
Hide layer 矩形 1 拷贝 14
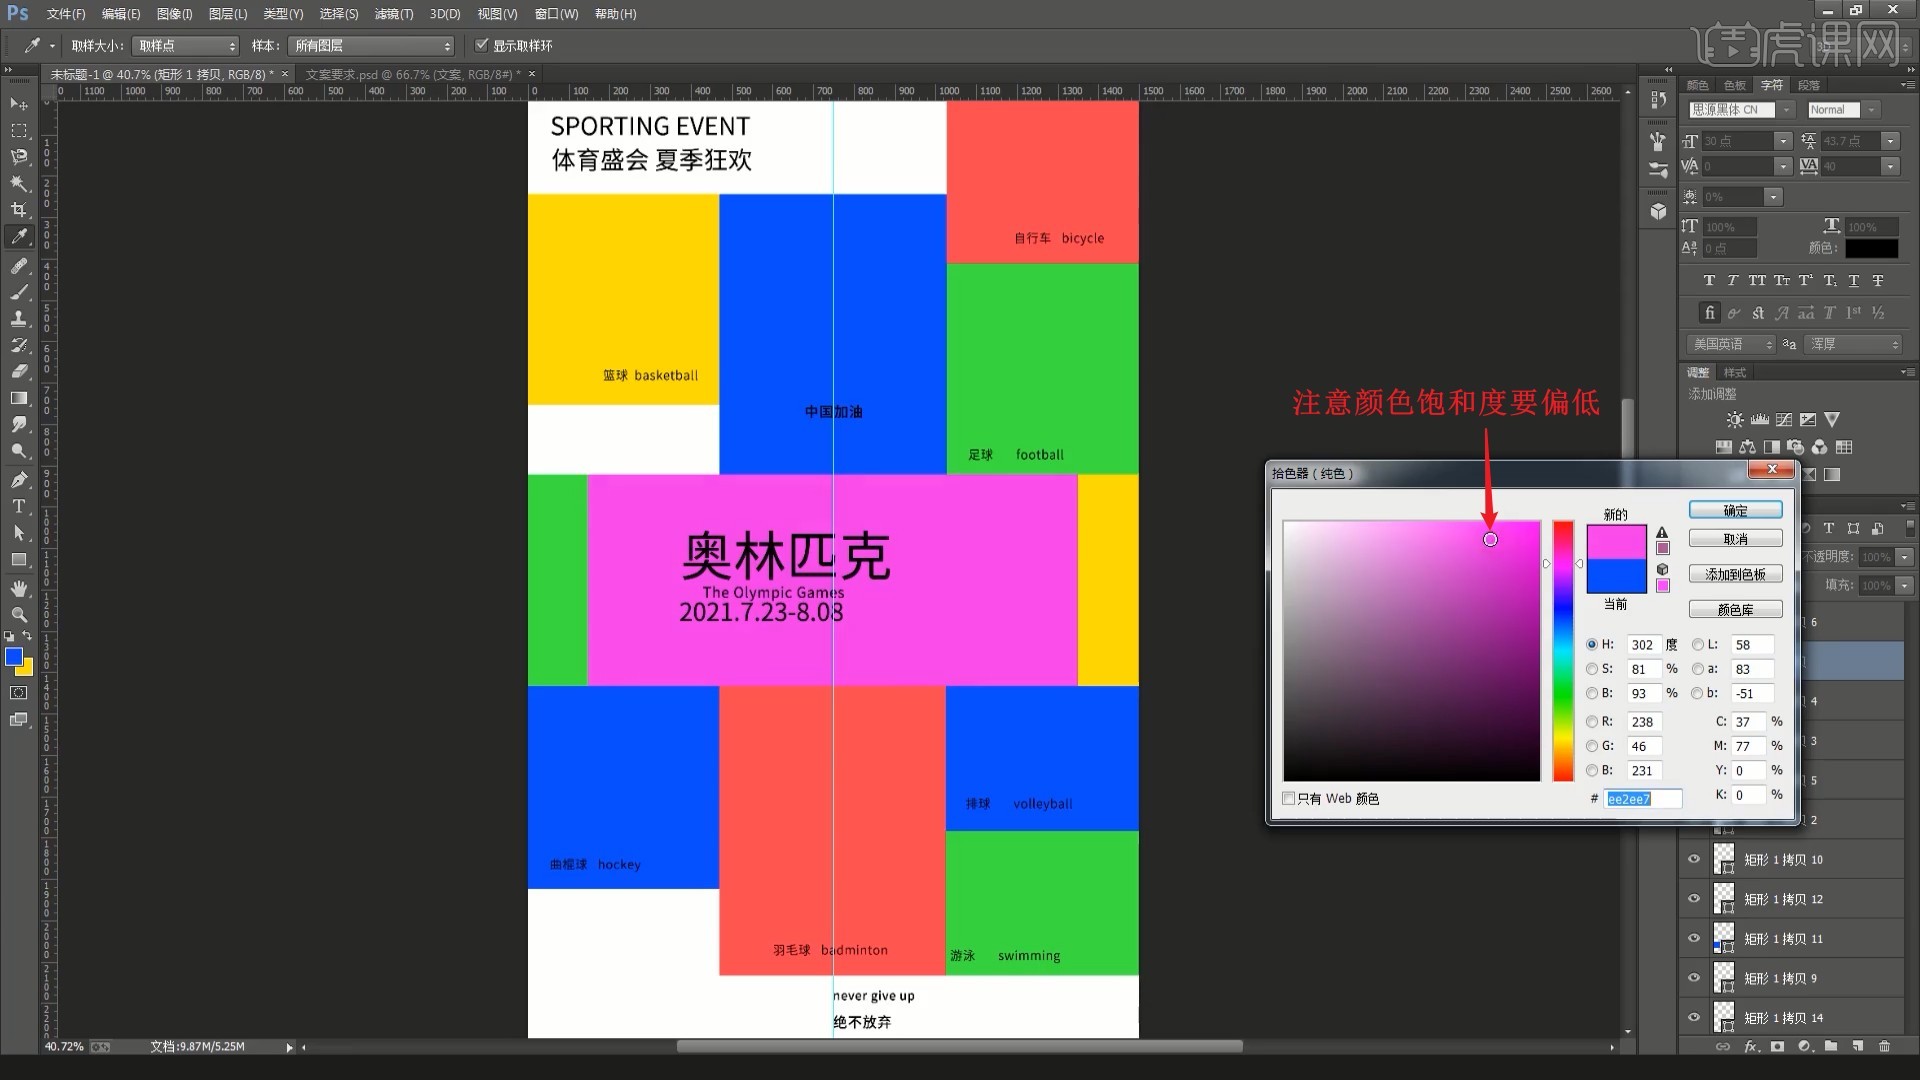[1694, 1017]
